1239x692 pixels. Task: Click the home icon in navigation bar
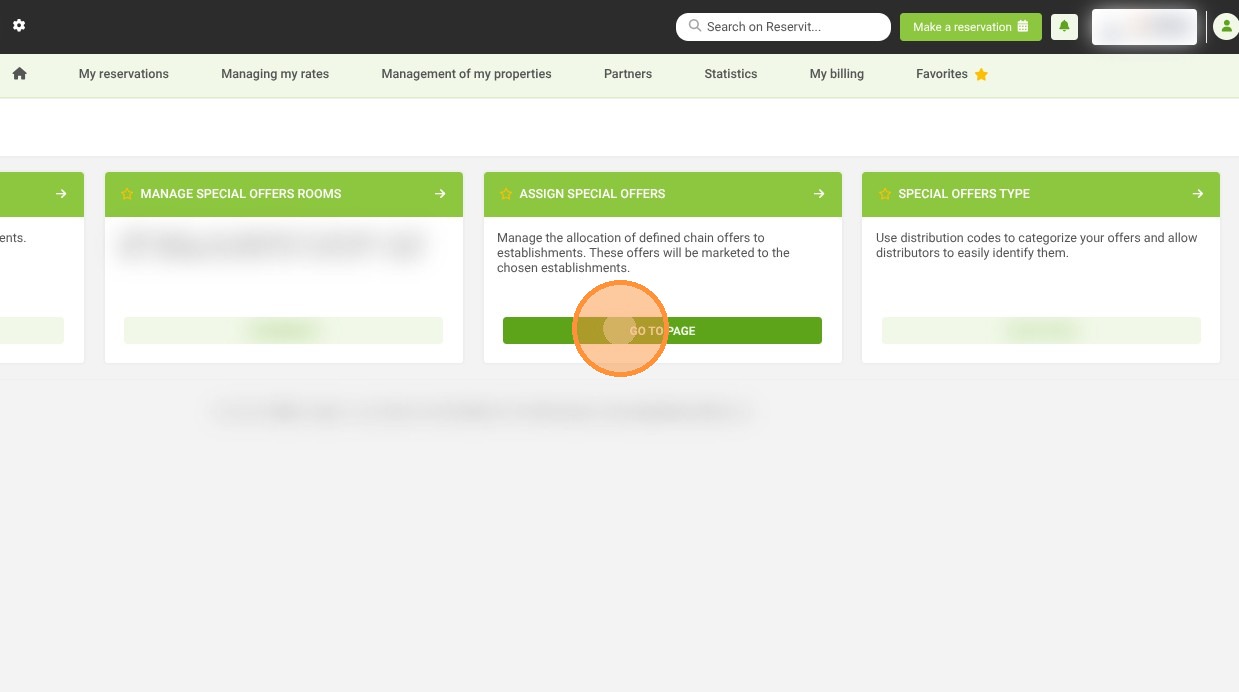[x=19, y=74]
